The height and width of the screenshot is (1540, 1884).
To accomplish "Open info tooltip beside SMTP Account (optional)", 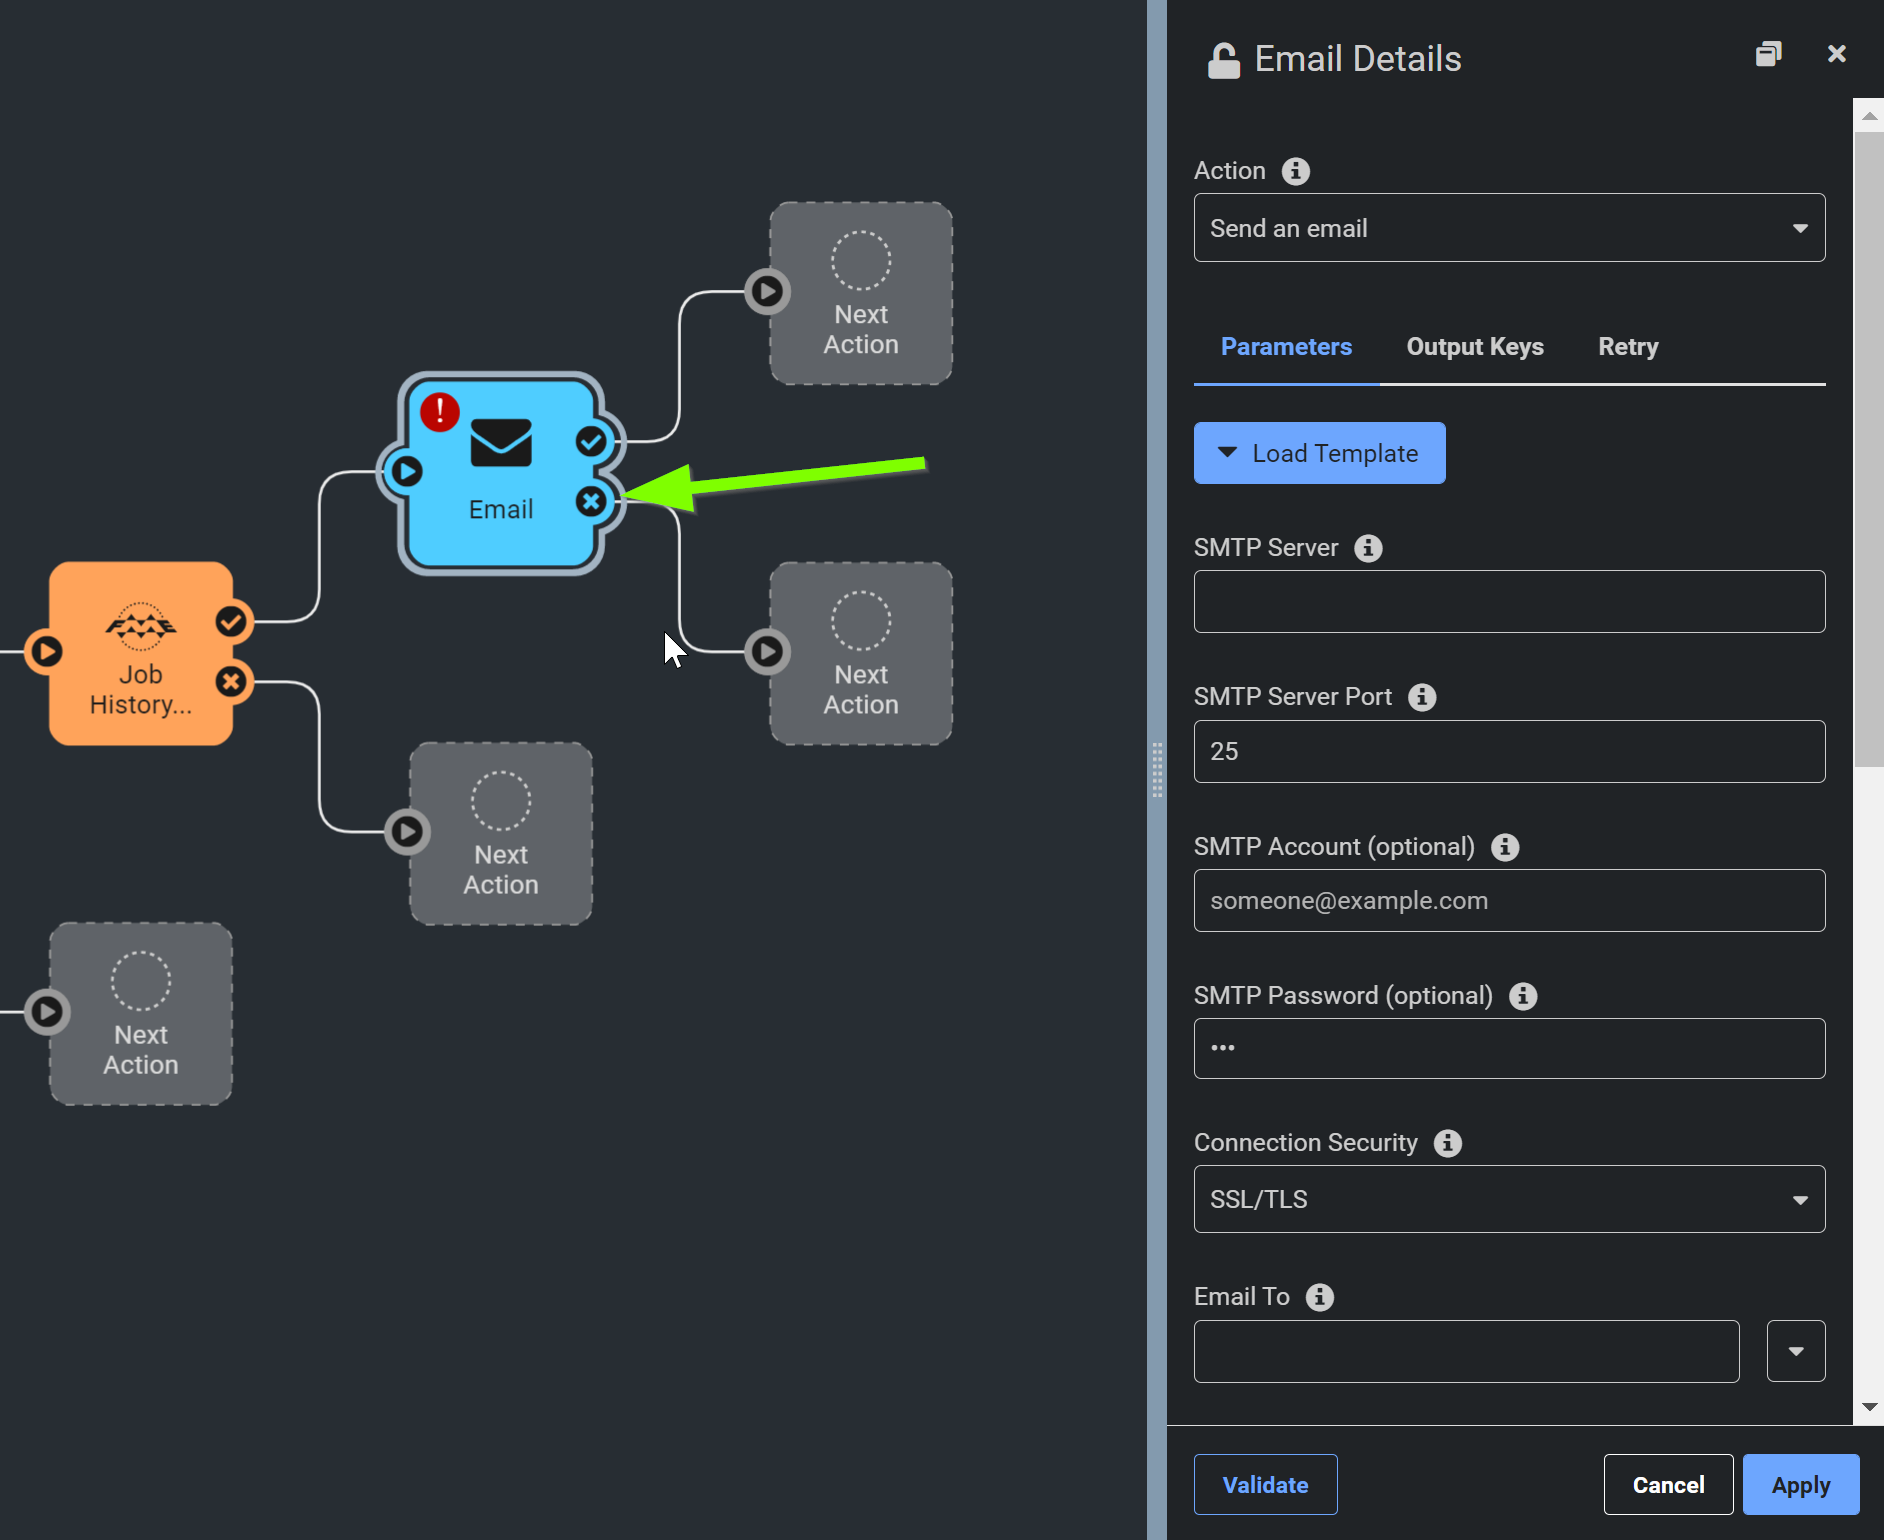I will 1505,847.
